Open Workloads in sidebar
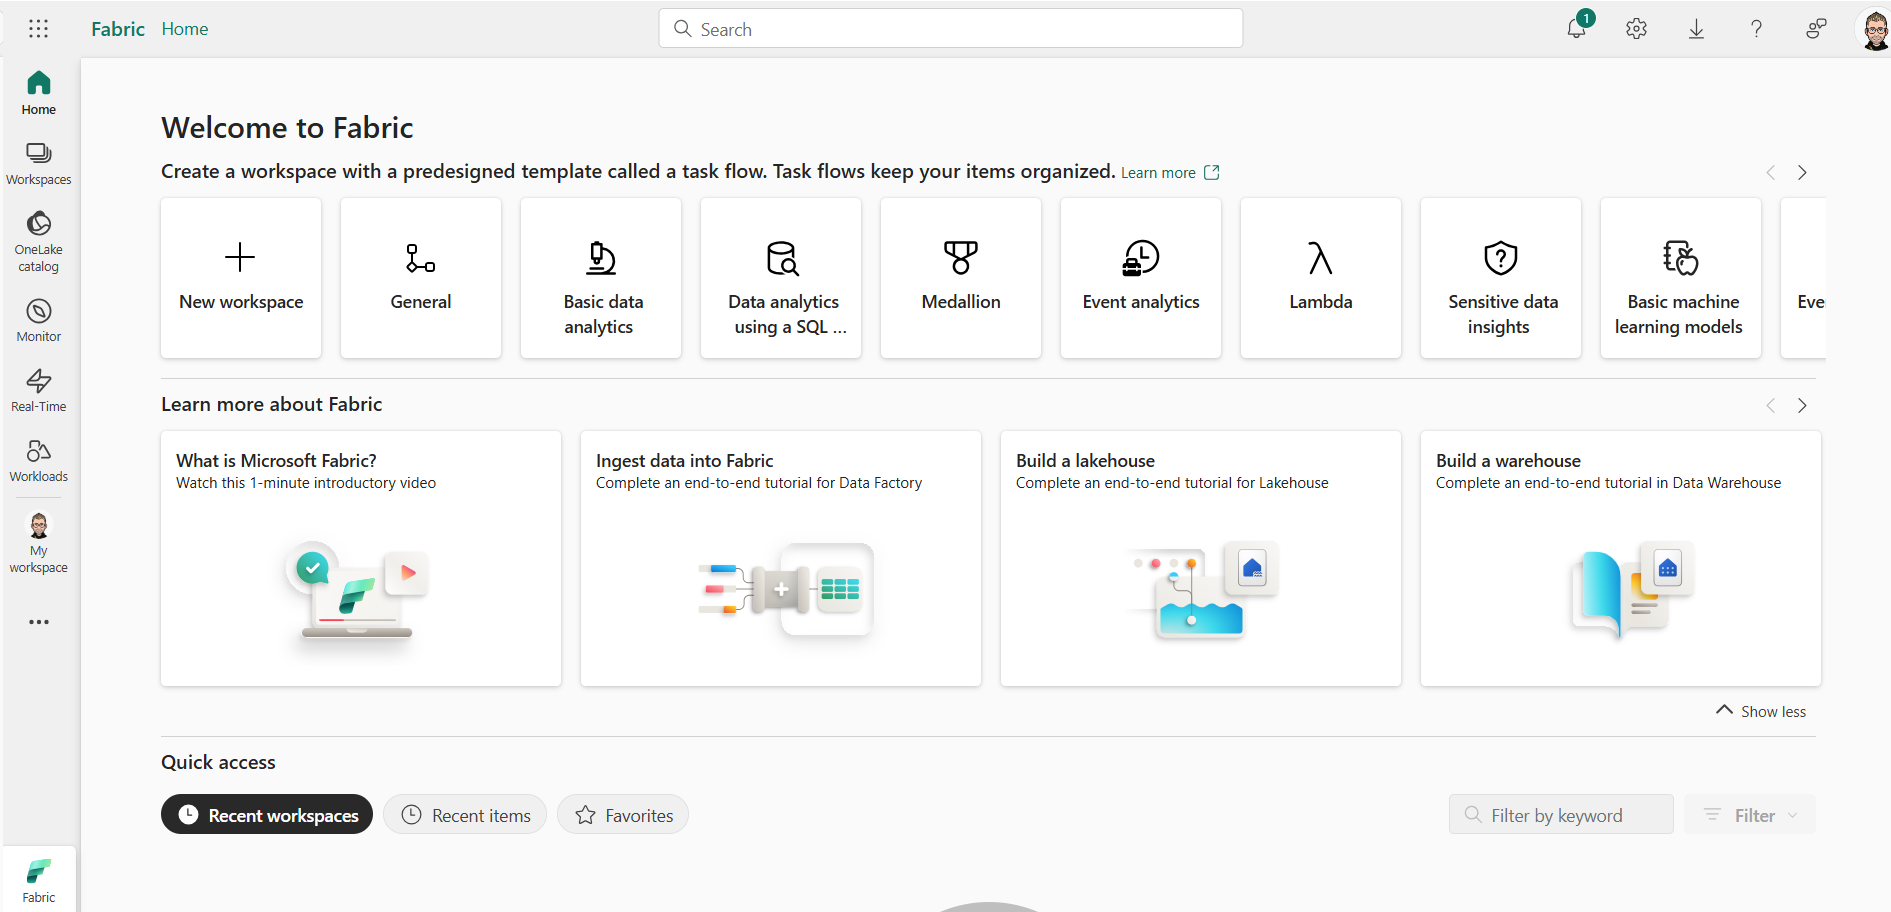 click(39, 461)
